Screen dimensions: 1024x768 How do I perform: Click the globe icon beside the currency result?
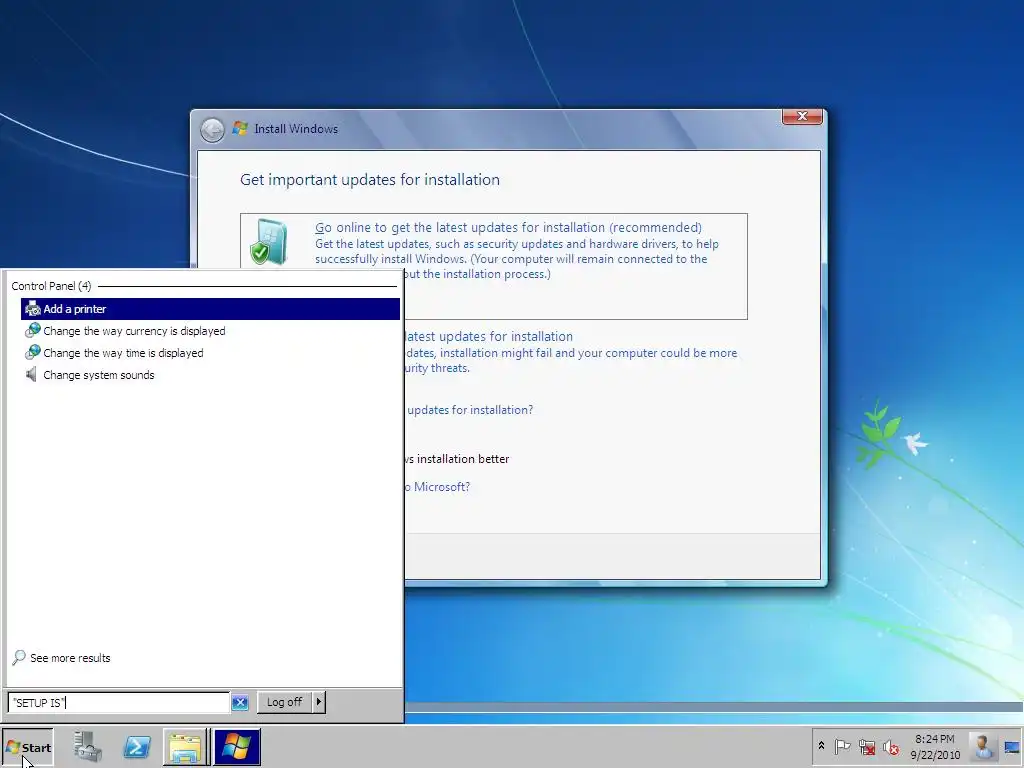pyautogui.click(x=32, y=330)
